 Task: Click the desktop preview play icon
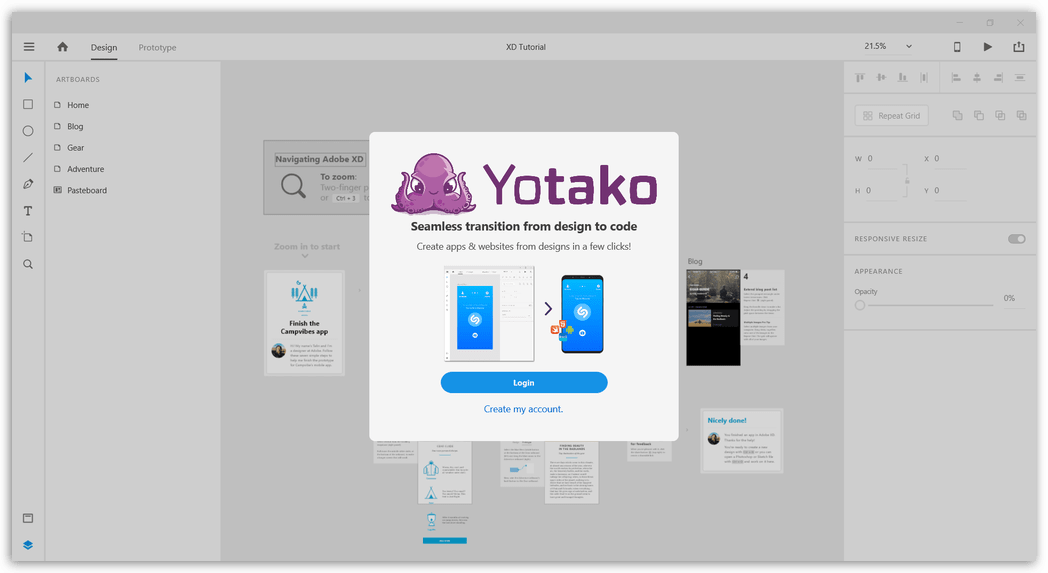pos(988,47)
